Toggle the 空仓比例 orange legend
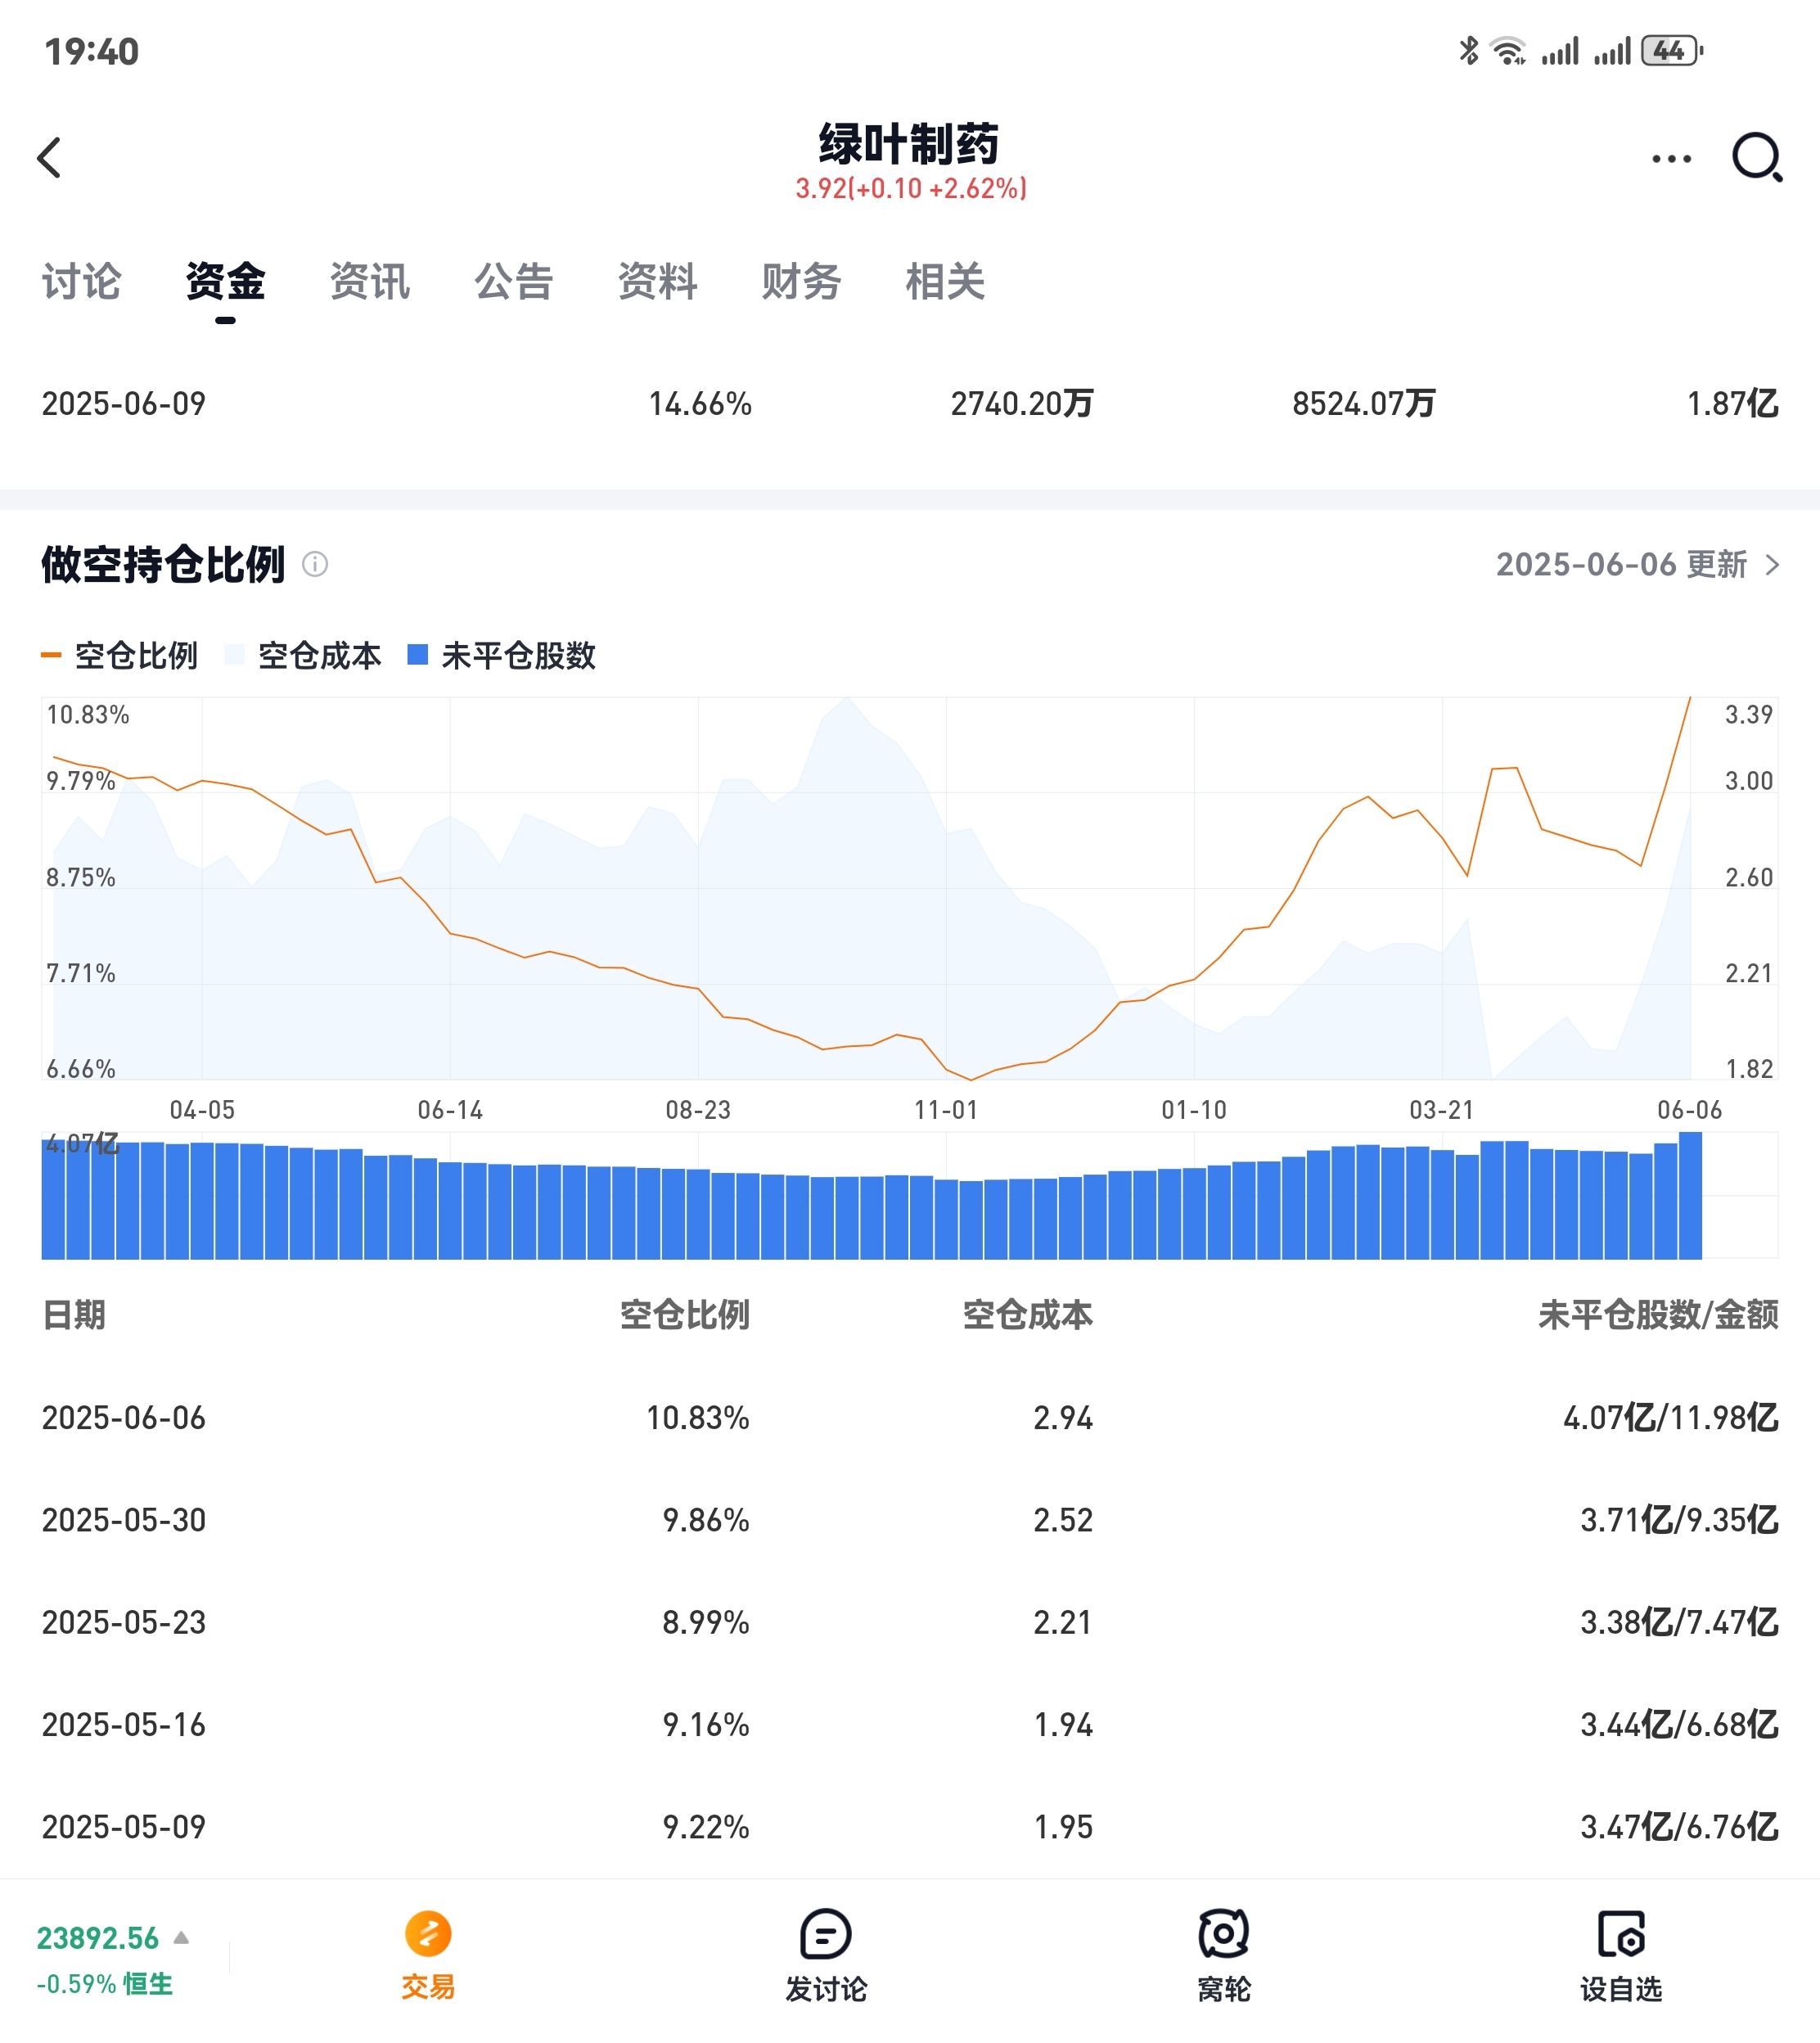Screen dimensions: 1820x2043 click(x=119, y=656)
